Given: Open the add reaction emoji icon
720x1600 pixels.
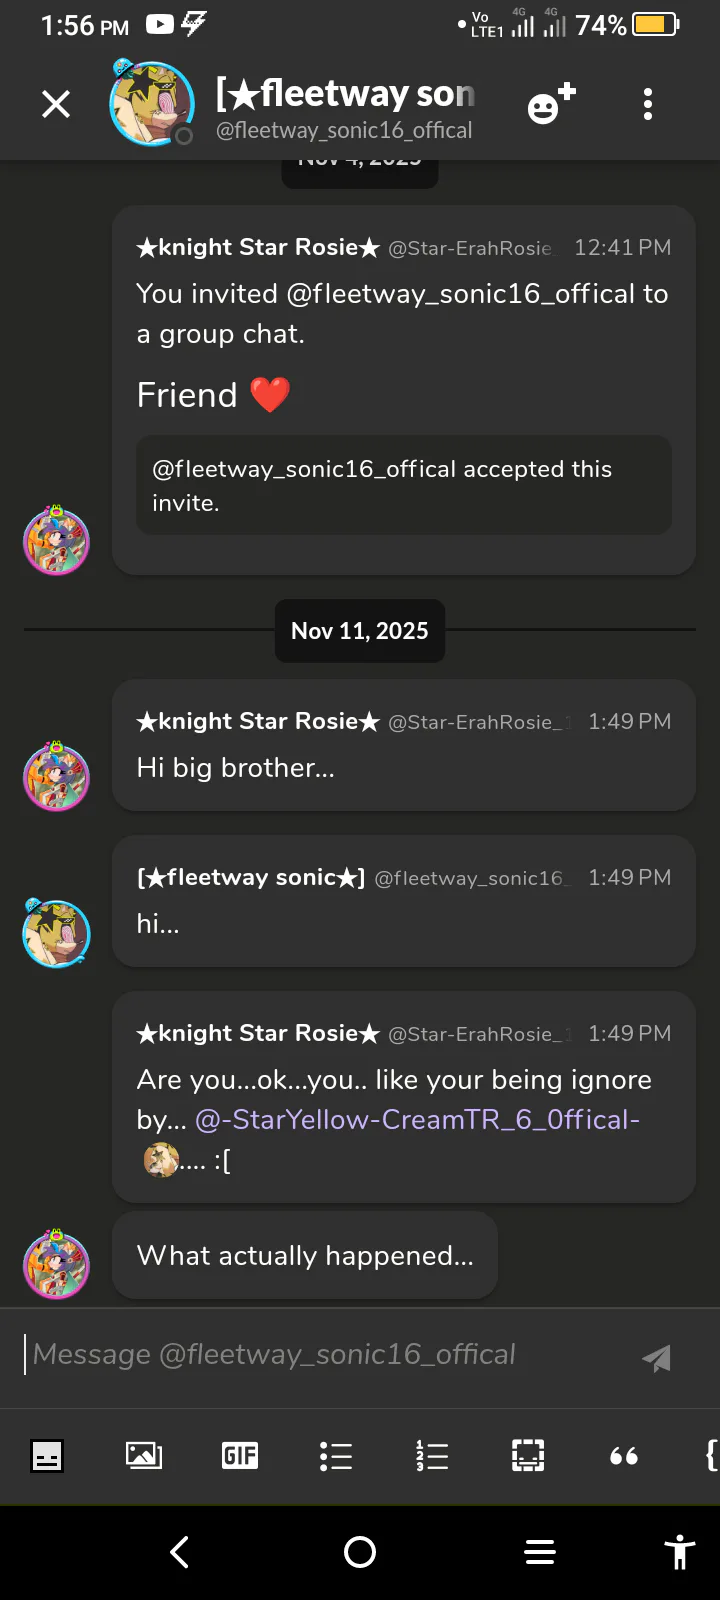Looking at the screenshot, I should (x=551, y=104).
